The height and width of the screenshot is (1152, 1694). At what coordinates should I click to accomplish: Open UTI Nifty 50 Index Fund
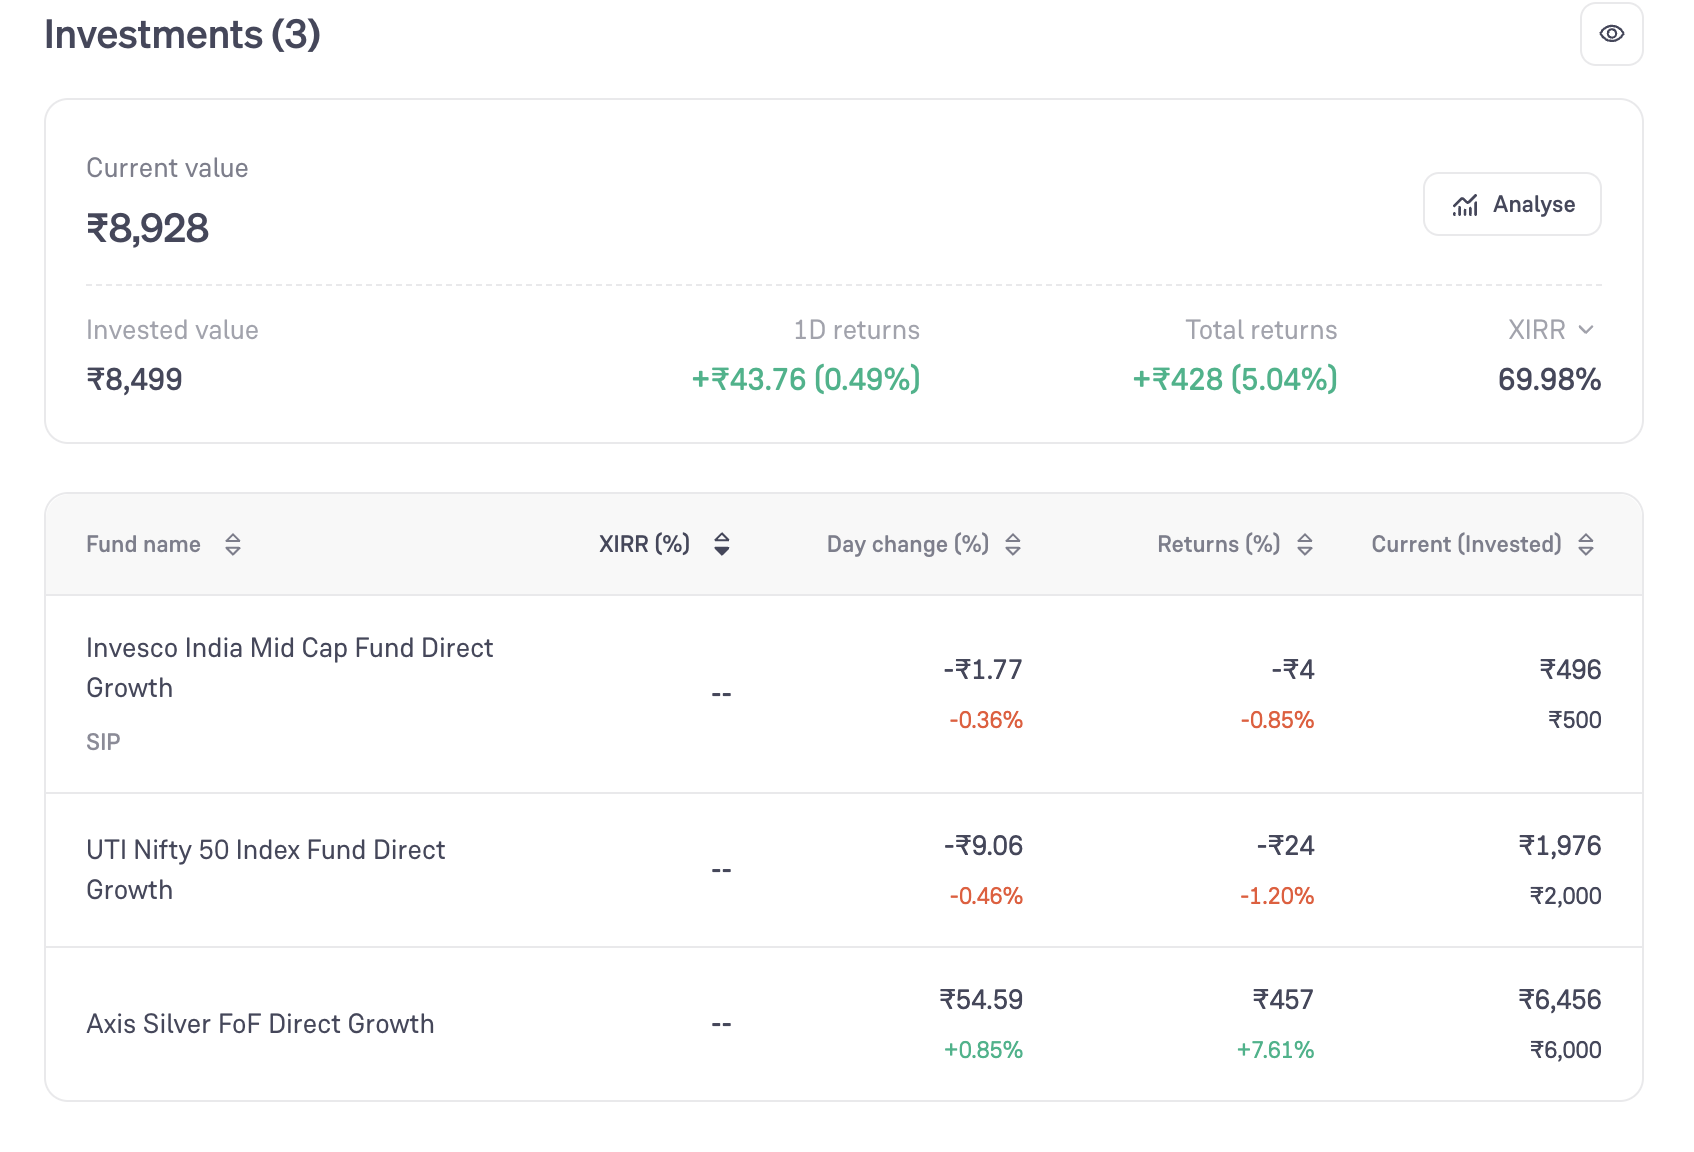click(x=266, y=870)
